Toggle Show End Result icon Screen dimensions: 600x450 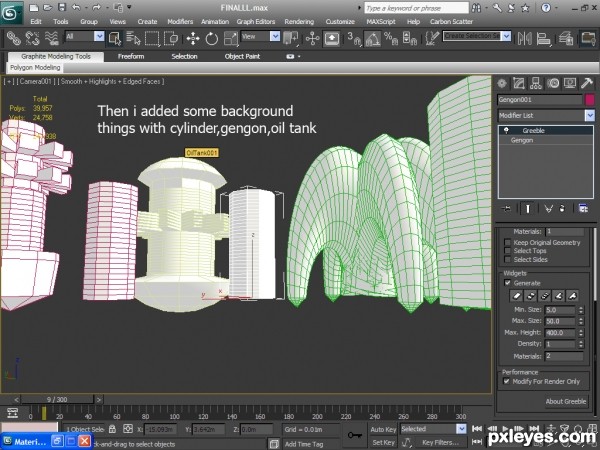pyautogui.click(x=527, y=209)
